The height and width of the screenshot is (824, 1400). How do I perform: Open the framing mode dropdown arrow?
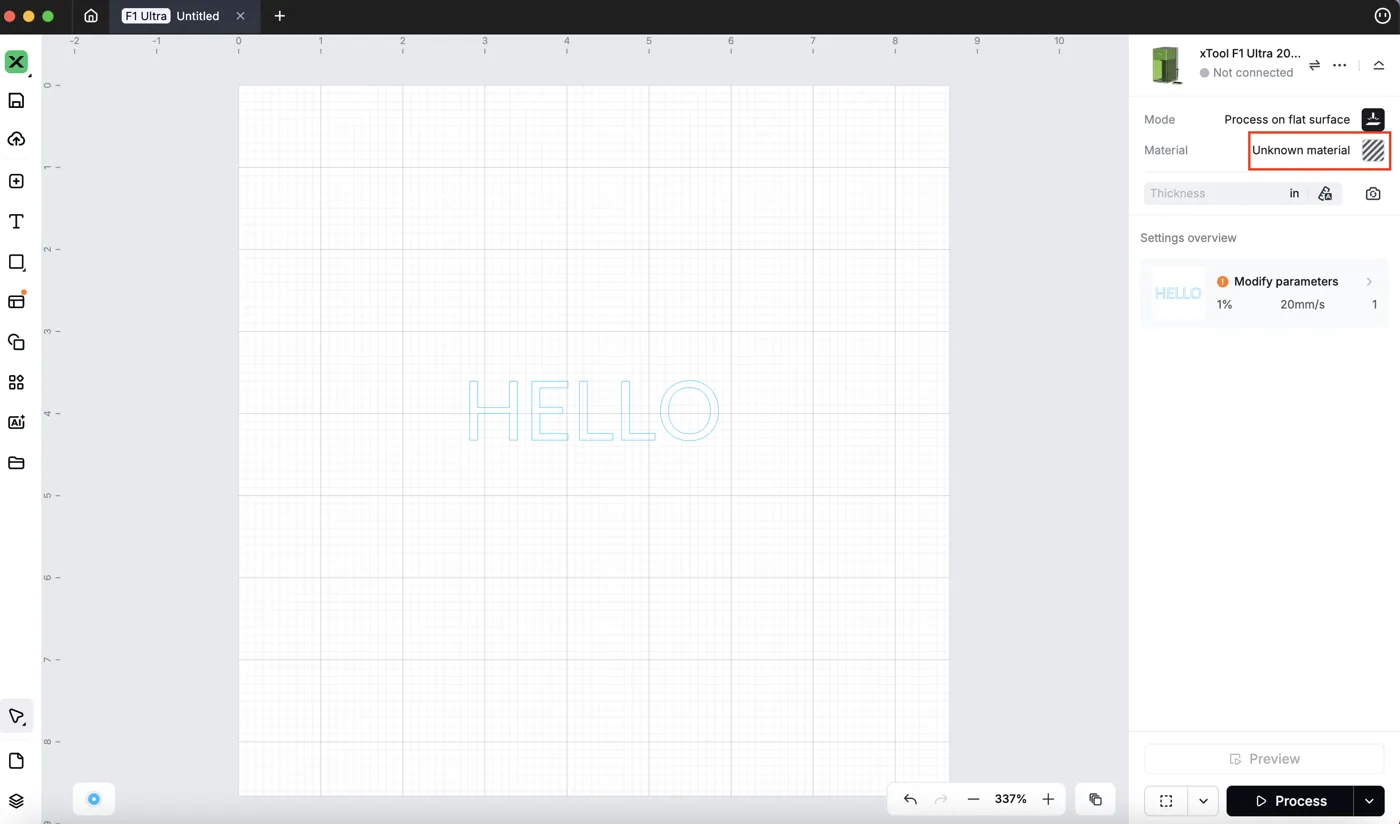1203,801
